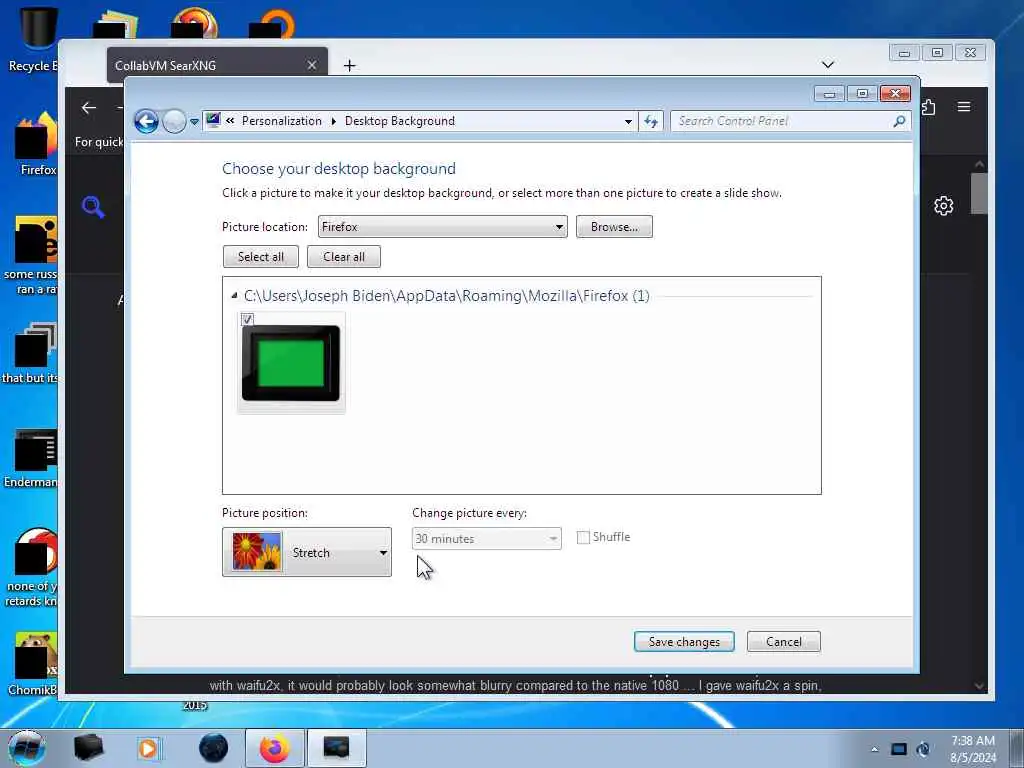Viewport: 1024px width, 768px height.
Task: Close the CollabVM SearXNG tab
Action: (x=312, y=65)
